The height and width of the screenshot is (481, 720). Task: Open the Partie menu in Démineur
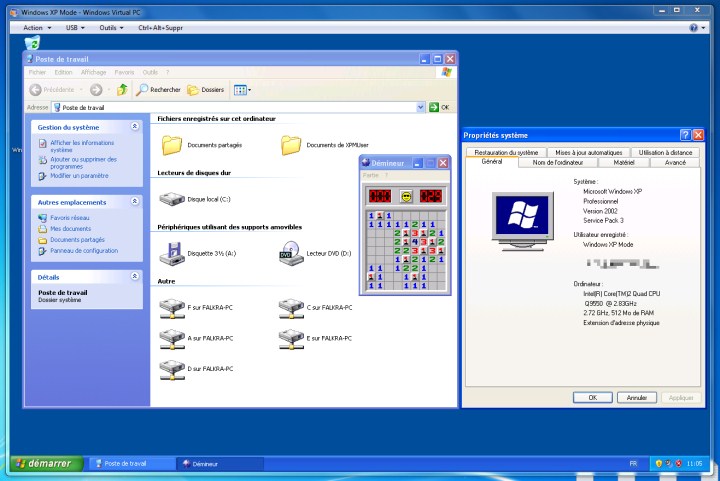371,175
